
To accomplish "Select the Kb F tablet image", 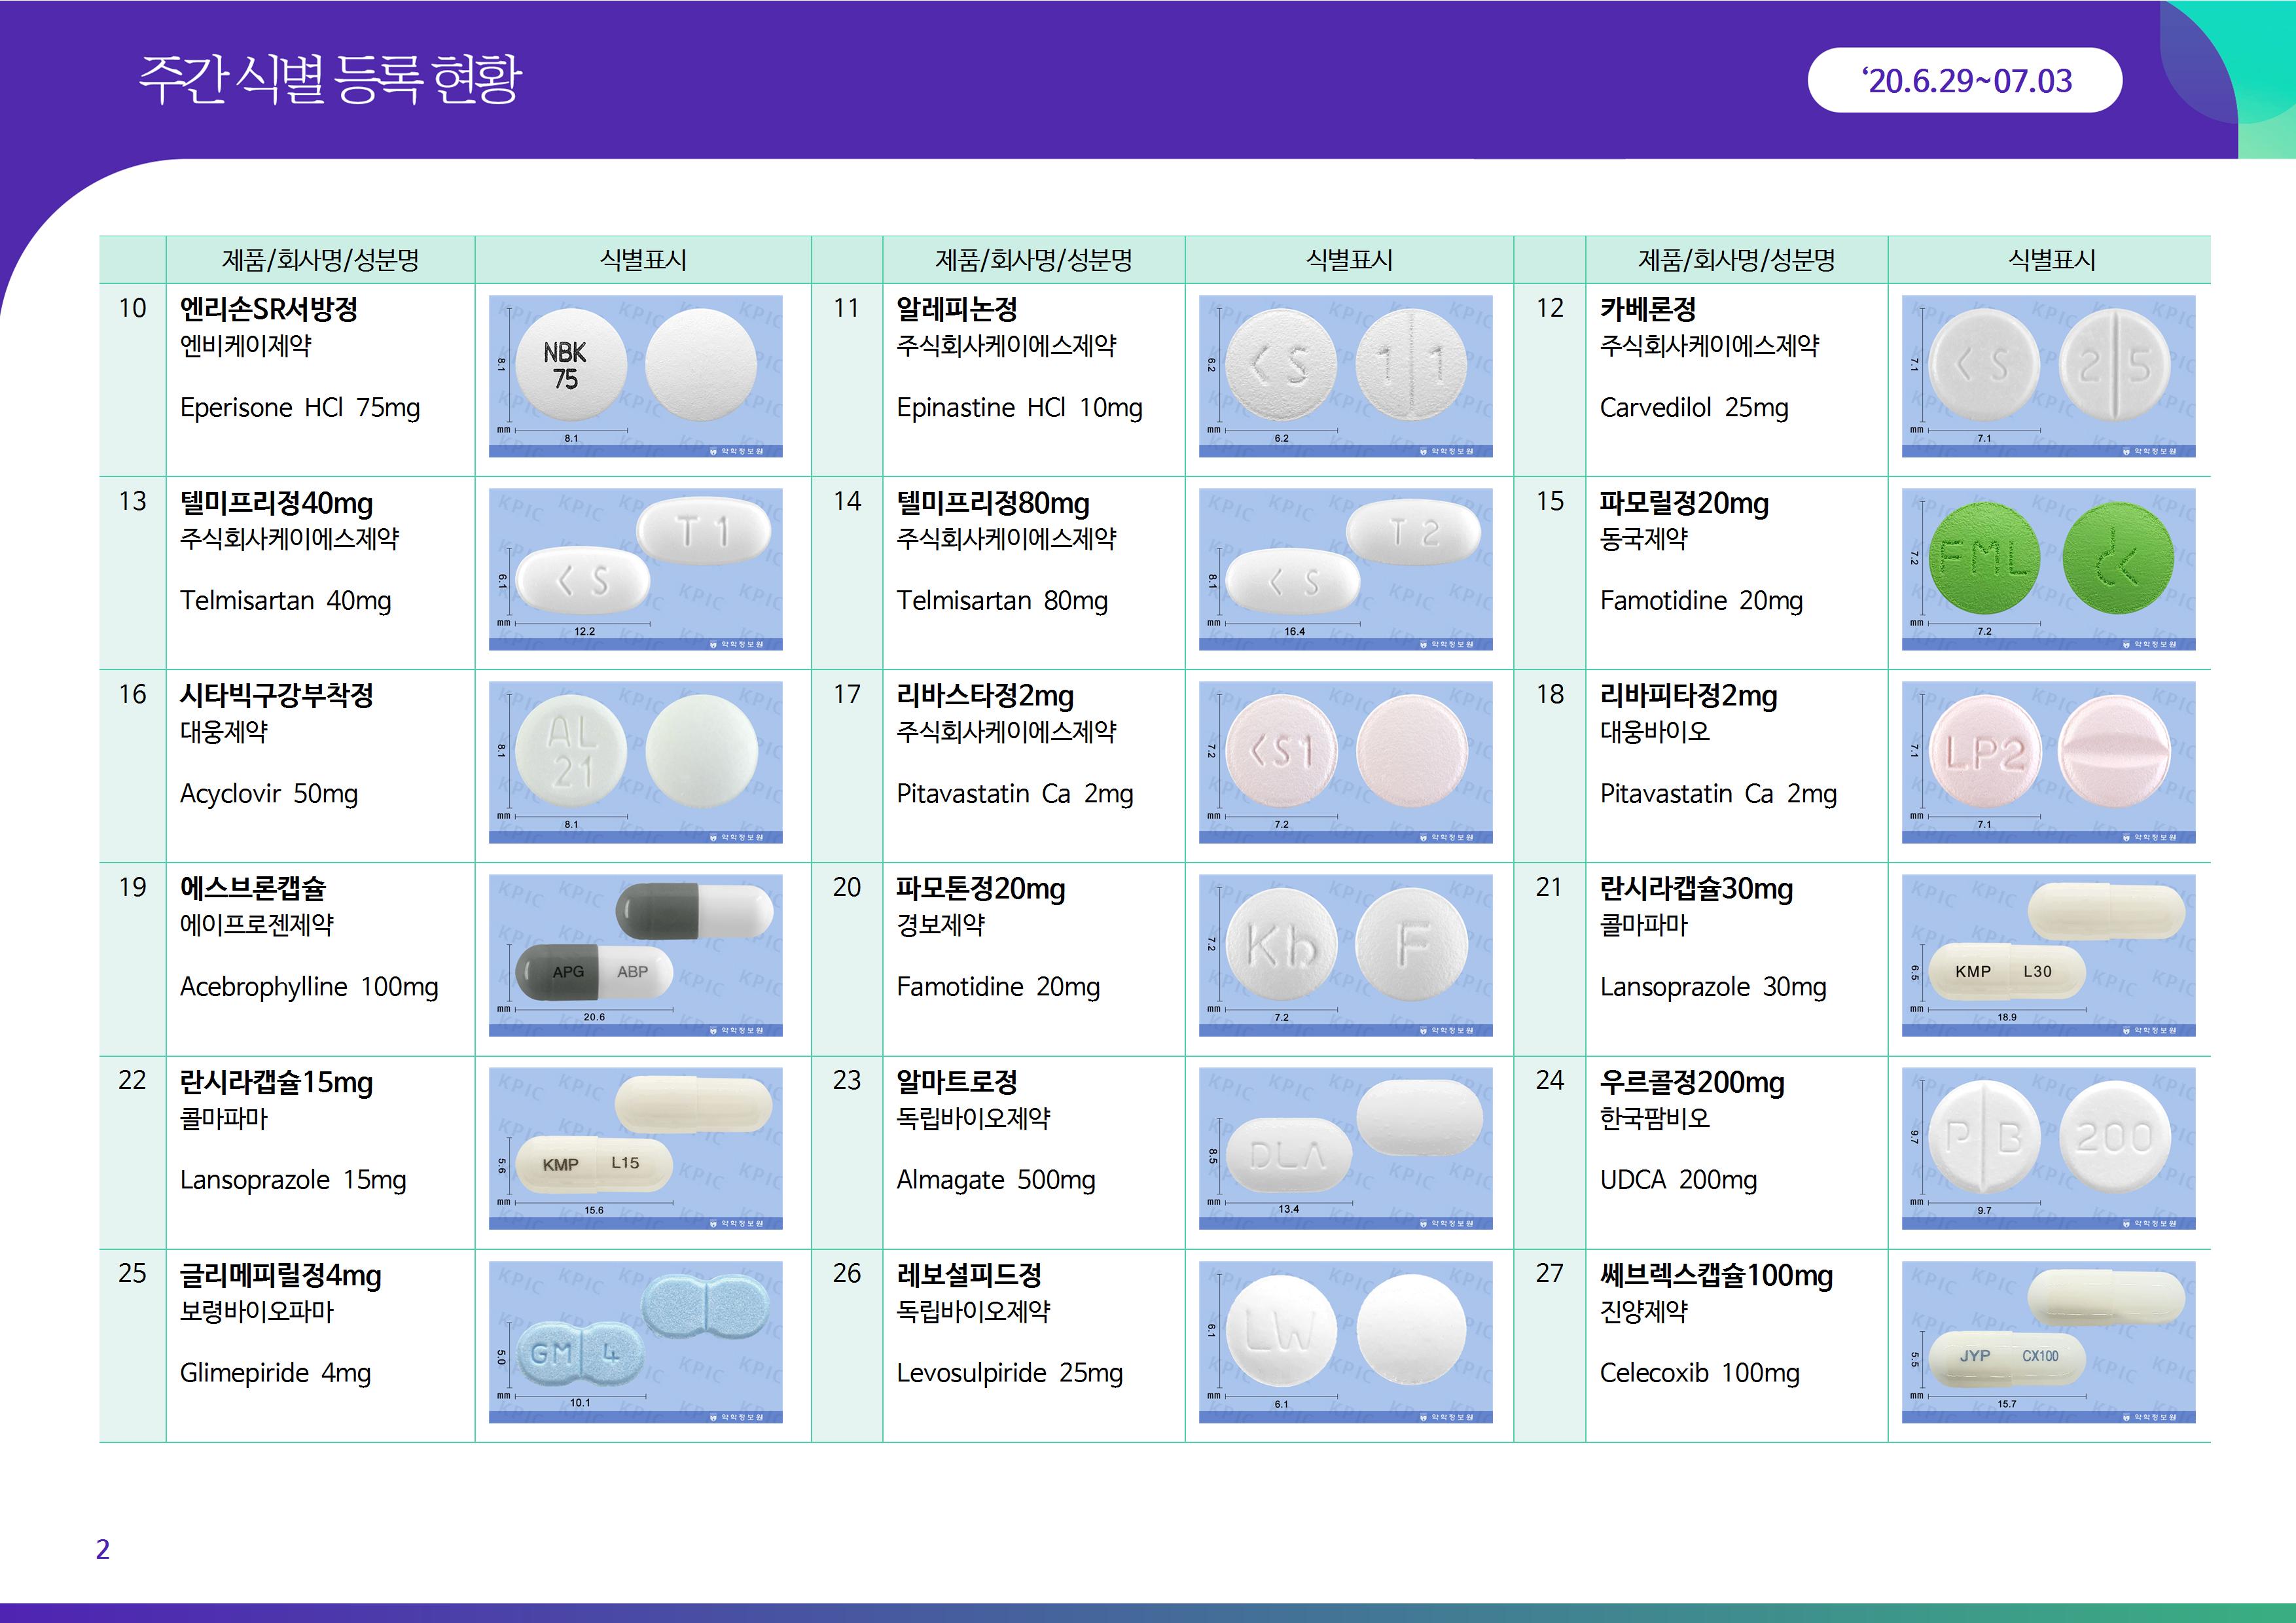I will point(1345,955).
